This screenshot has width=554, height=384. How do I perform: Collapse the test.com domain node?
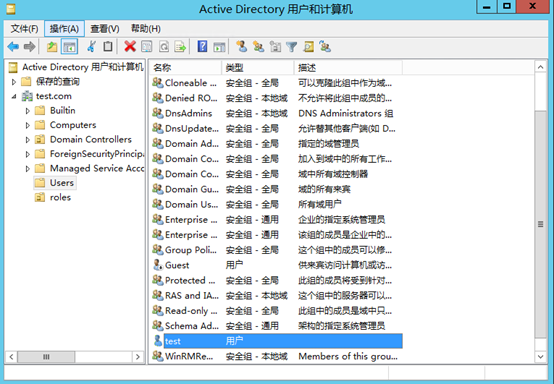click(x=14, y=96)
